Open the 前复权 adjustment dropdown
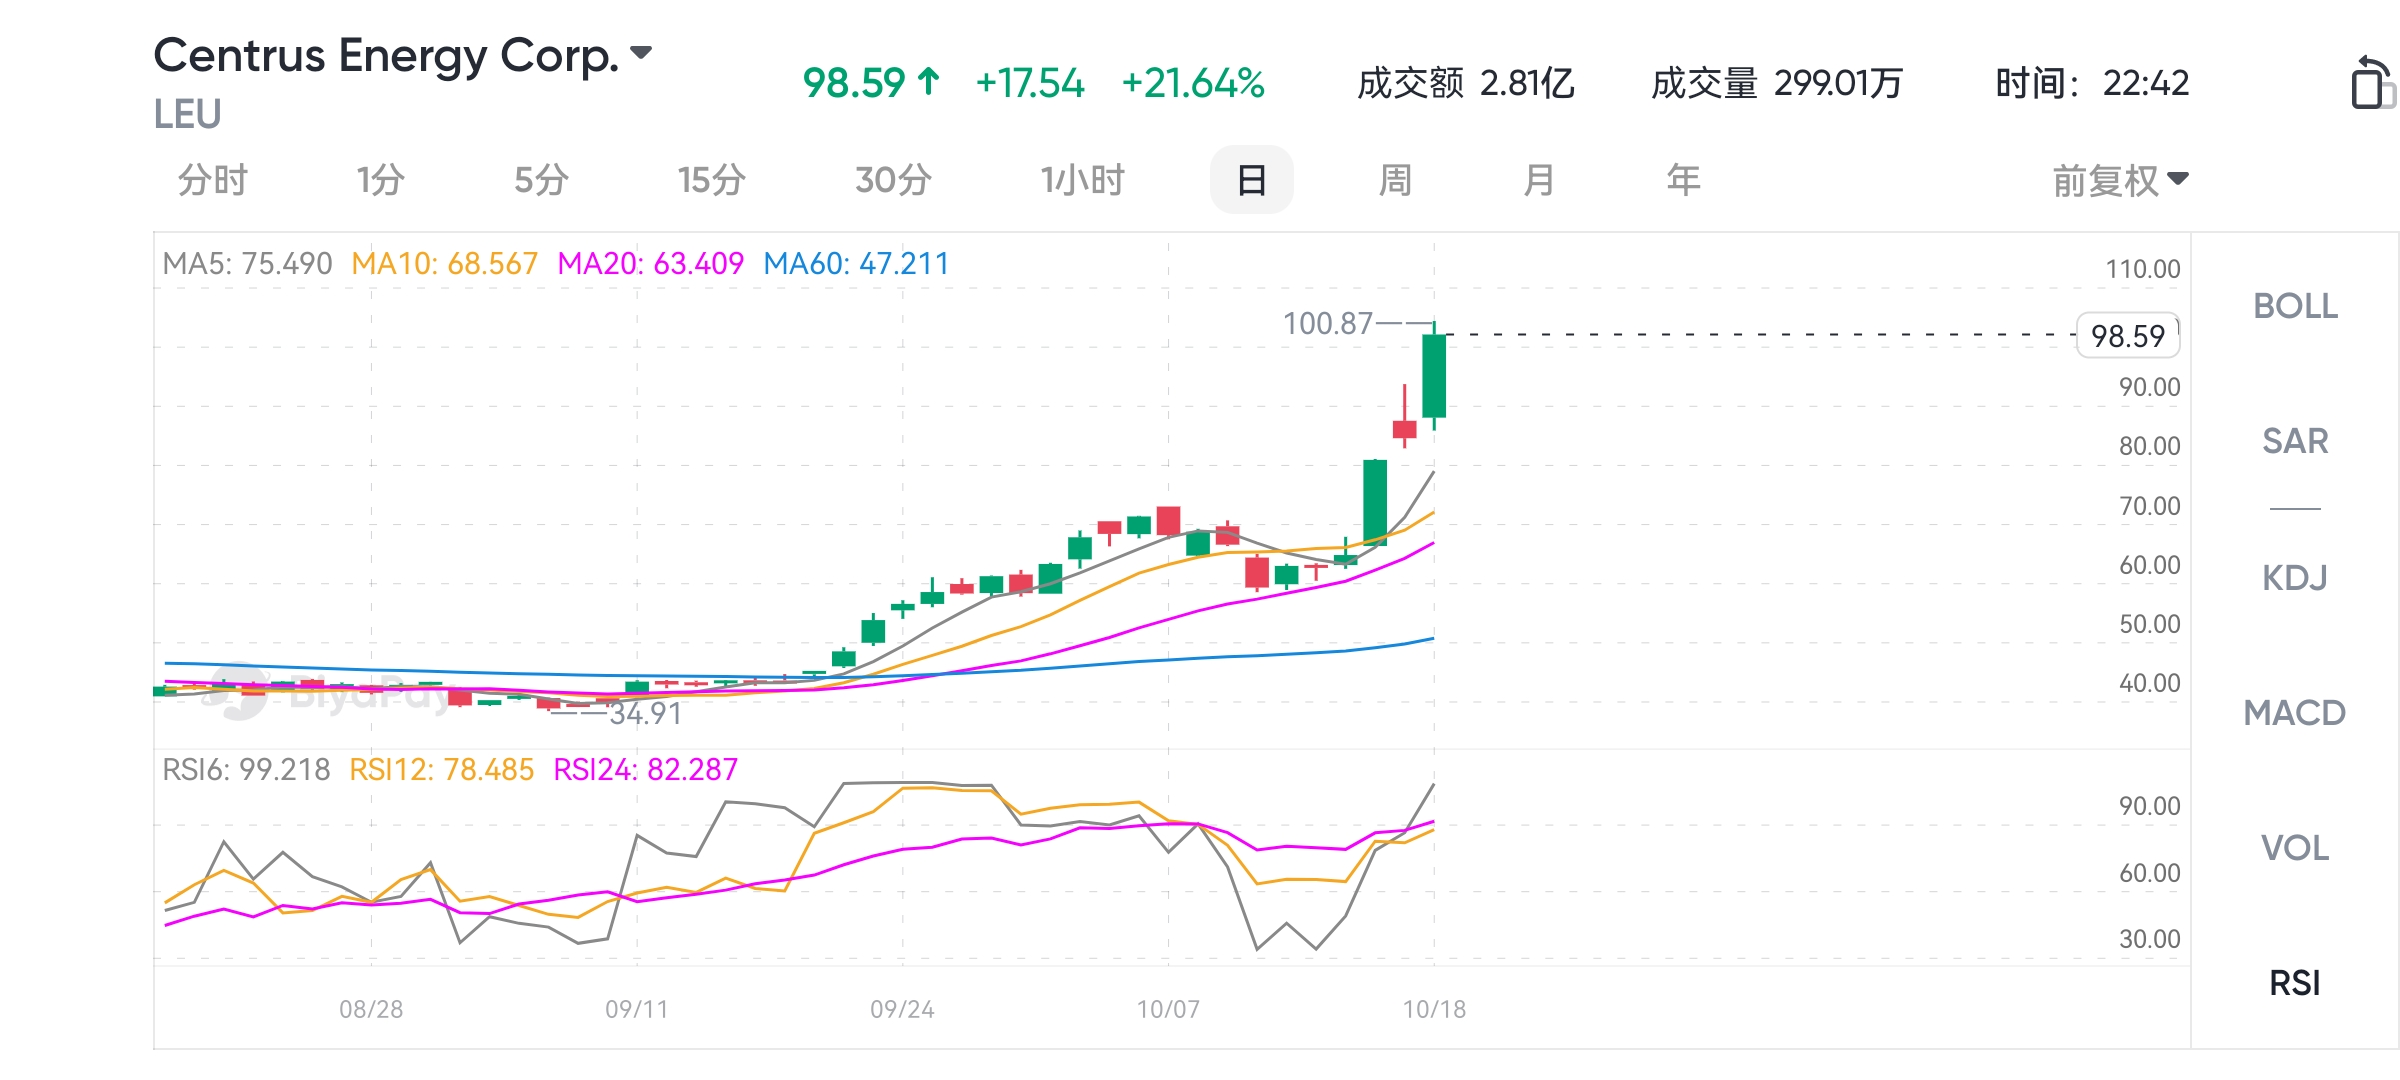The height and width of the screenshot is (1080, 2400). point(2120,181)
